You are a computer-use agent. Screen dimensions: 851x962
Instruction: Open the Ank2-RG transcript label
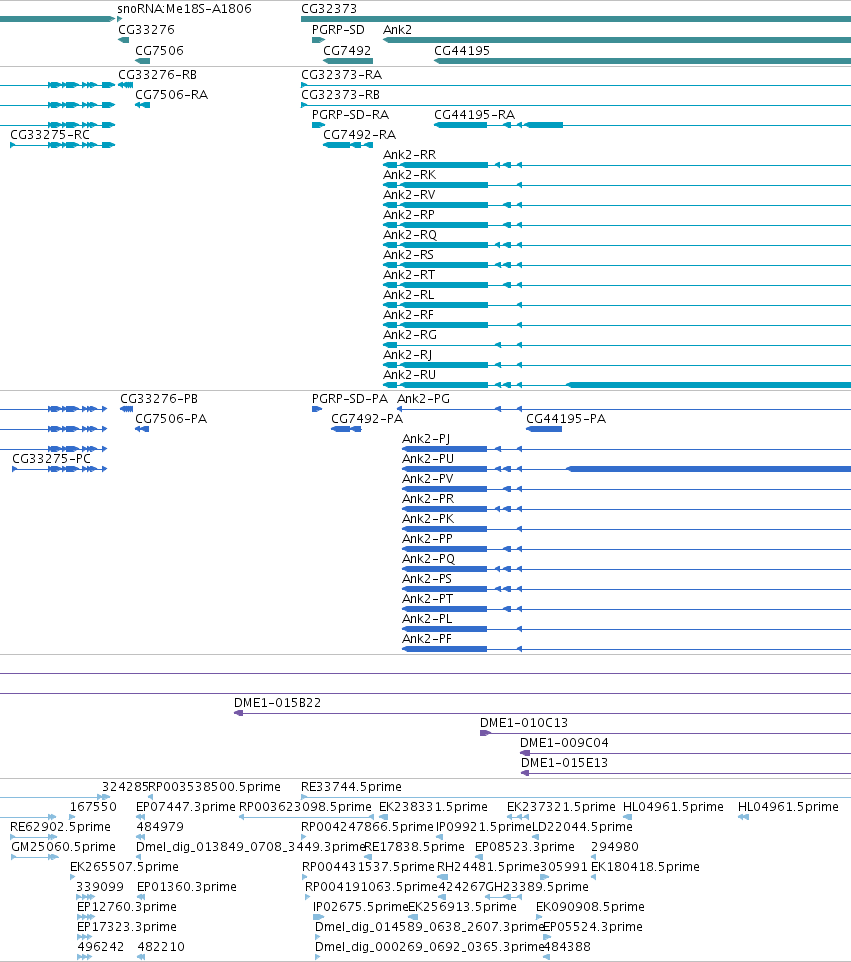click(x=410, y=335)
